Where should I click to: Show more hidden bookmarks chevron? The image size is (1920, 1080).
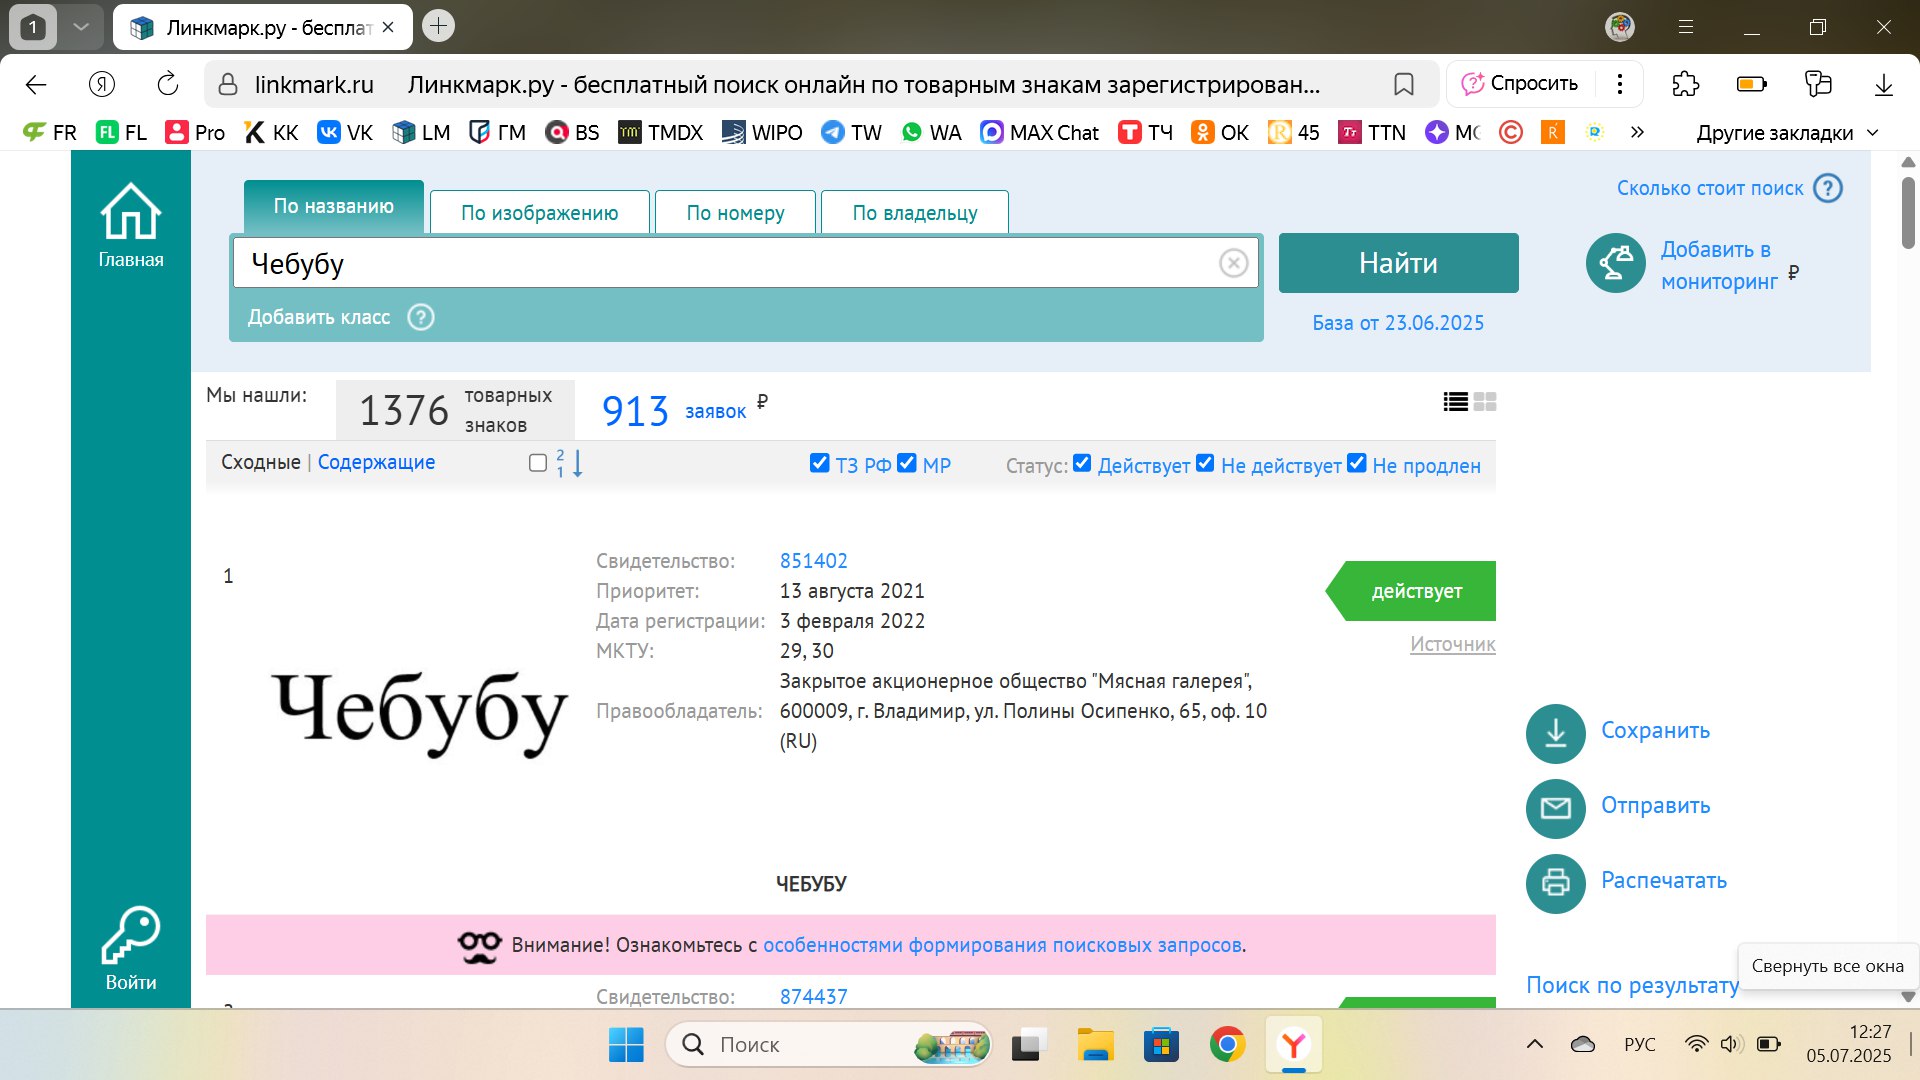coord(1637,132)
